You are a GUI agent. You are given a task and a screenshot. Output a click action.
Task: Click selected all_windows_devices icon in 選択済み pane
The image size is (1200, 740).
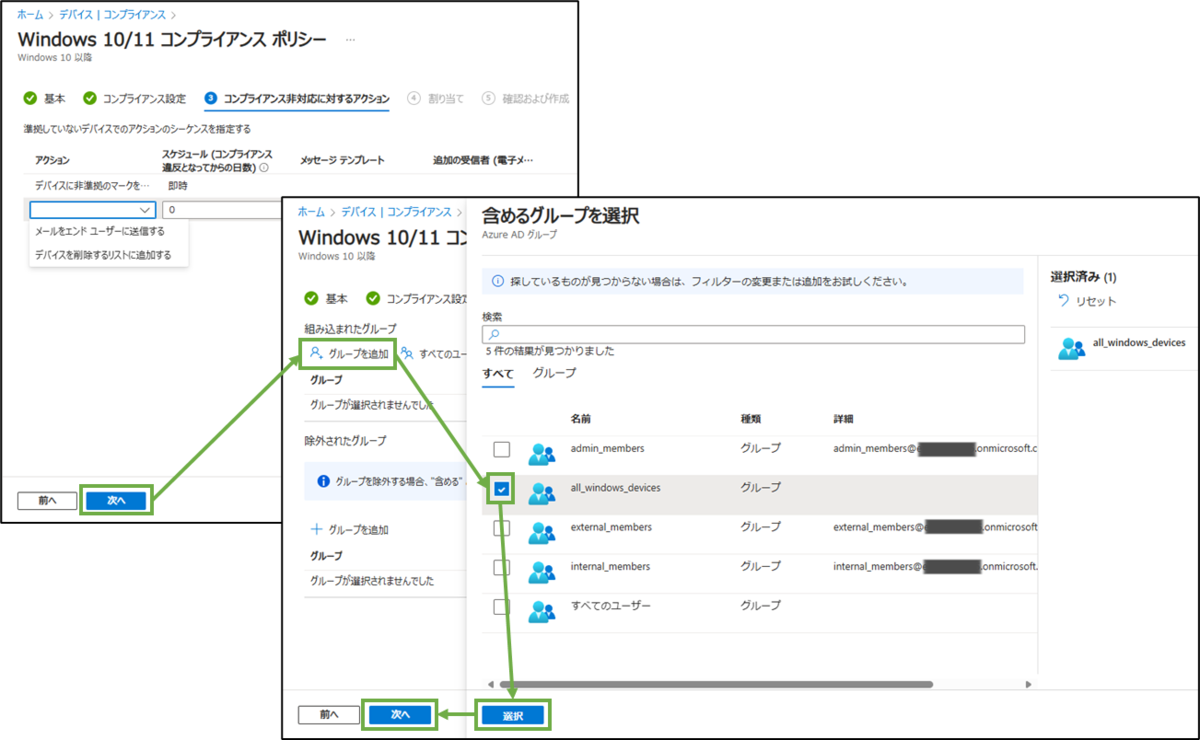click(1071, 347)
